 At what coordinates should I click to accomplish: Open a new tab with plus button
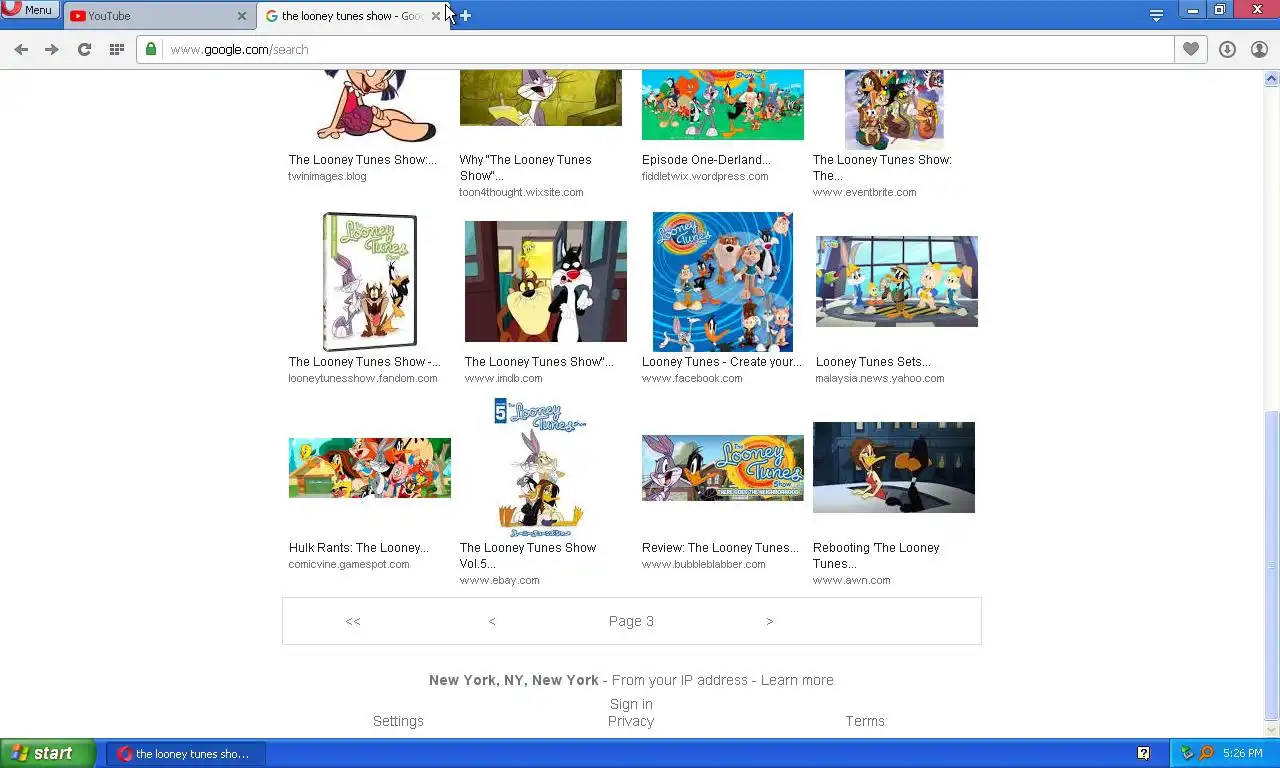coord(465,16)
